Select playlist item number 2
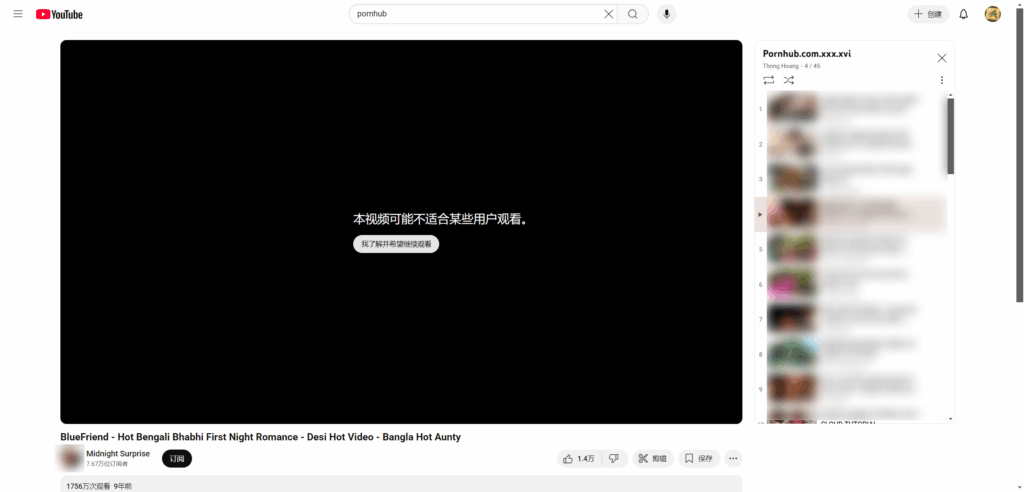The image size is (1024, 492). (850, 144)
